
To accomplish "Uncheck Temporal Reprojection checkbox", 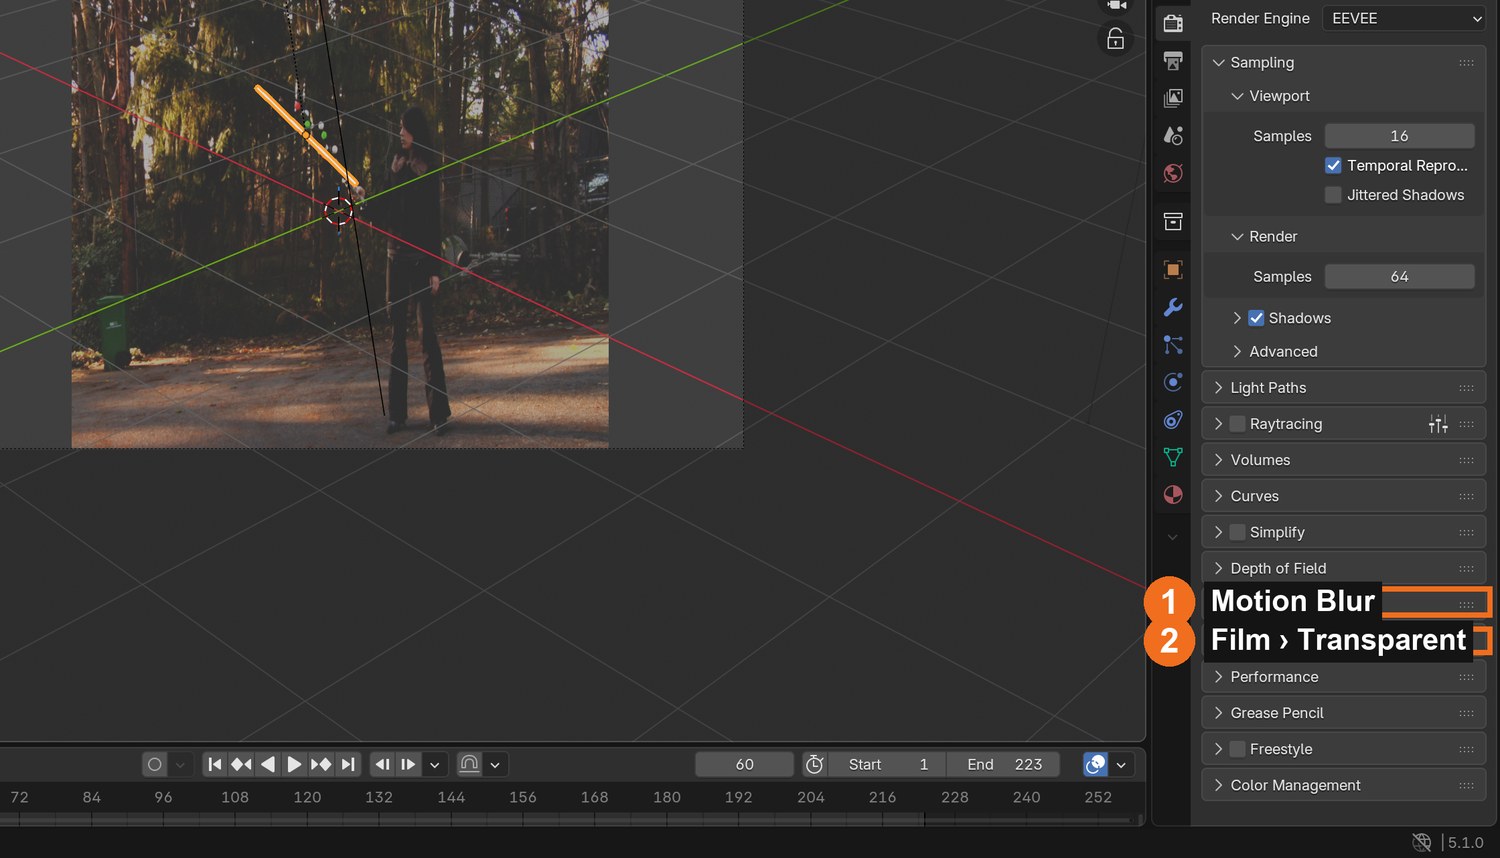I will click(x=1333, y=165).
